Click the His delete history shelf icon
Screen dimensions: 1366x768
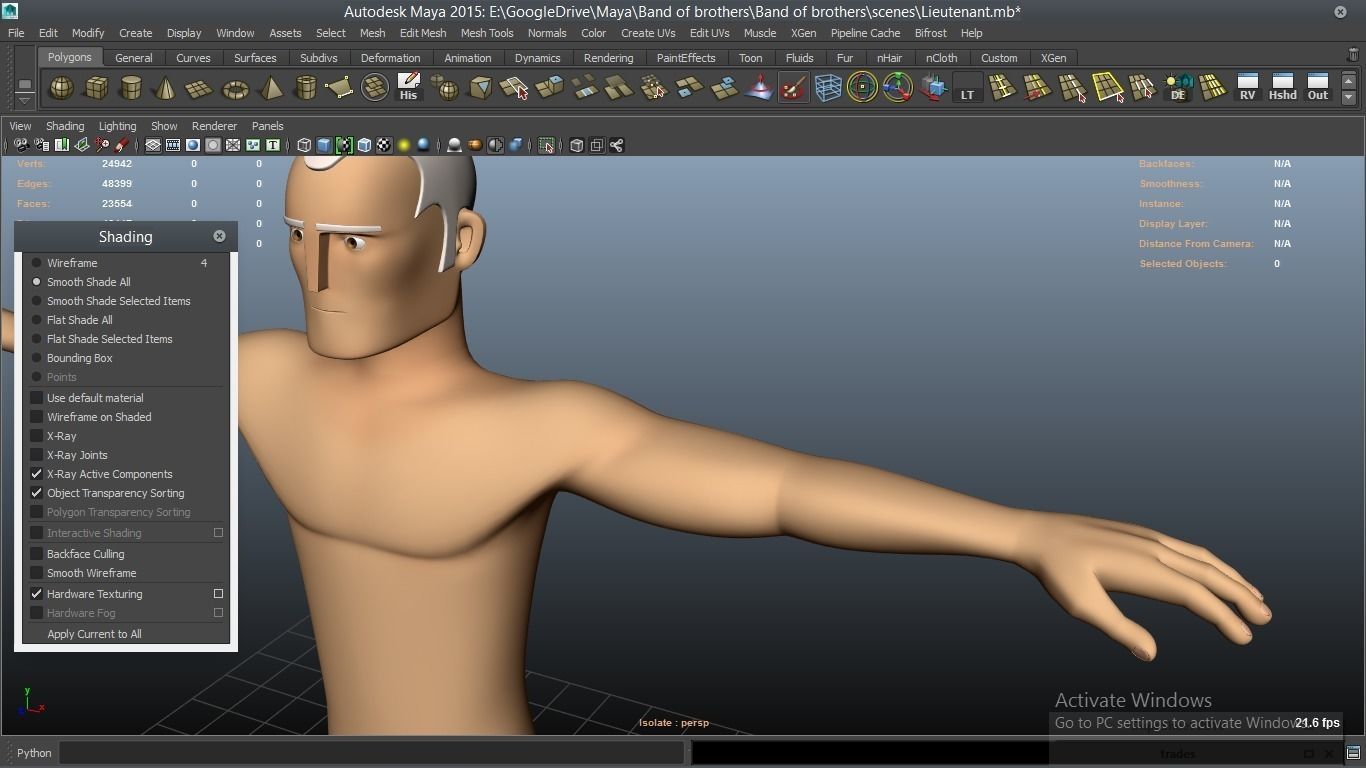pyautogui.click(x=408, y=88)
